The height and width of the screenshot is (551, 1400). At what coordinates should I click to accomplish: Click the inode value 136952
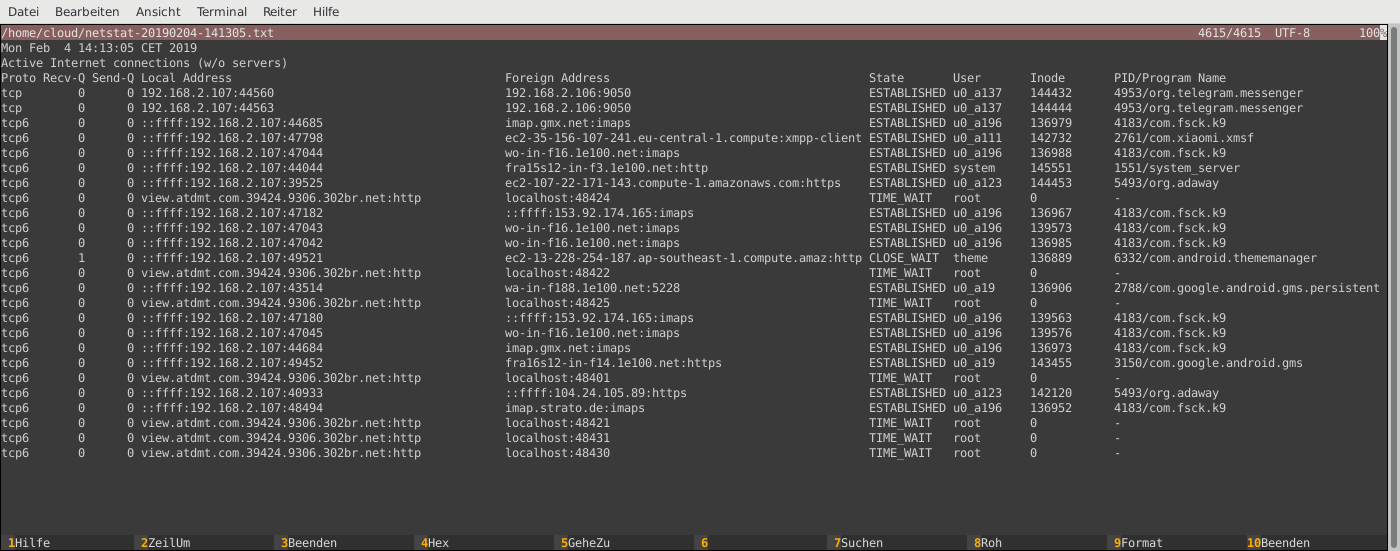coord(1051,408)
